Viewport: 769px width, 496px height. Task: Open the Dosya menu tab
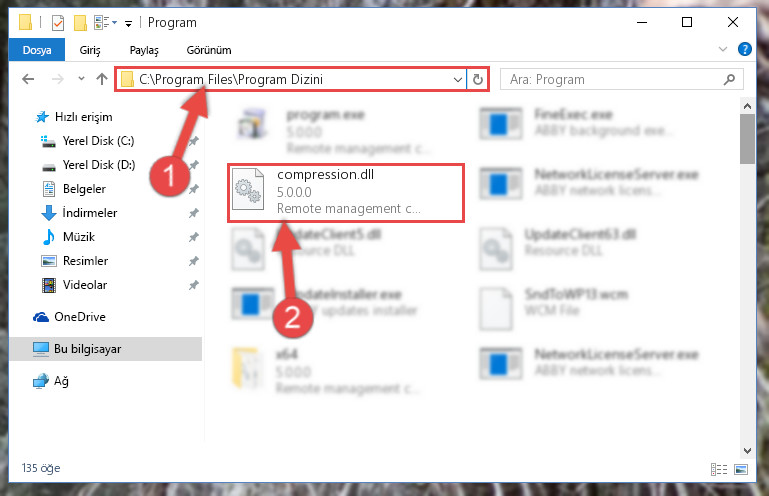(37, 50)
